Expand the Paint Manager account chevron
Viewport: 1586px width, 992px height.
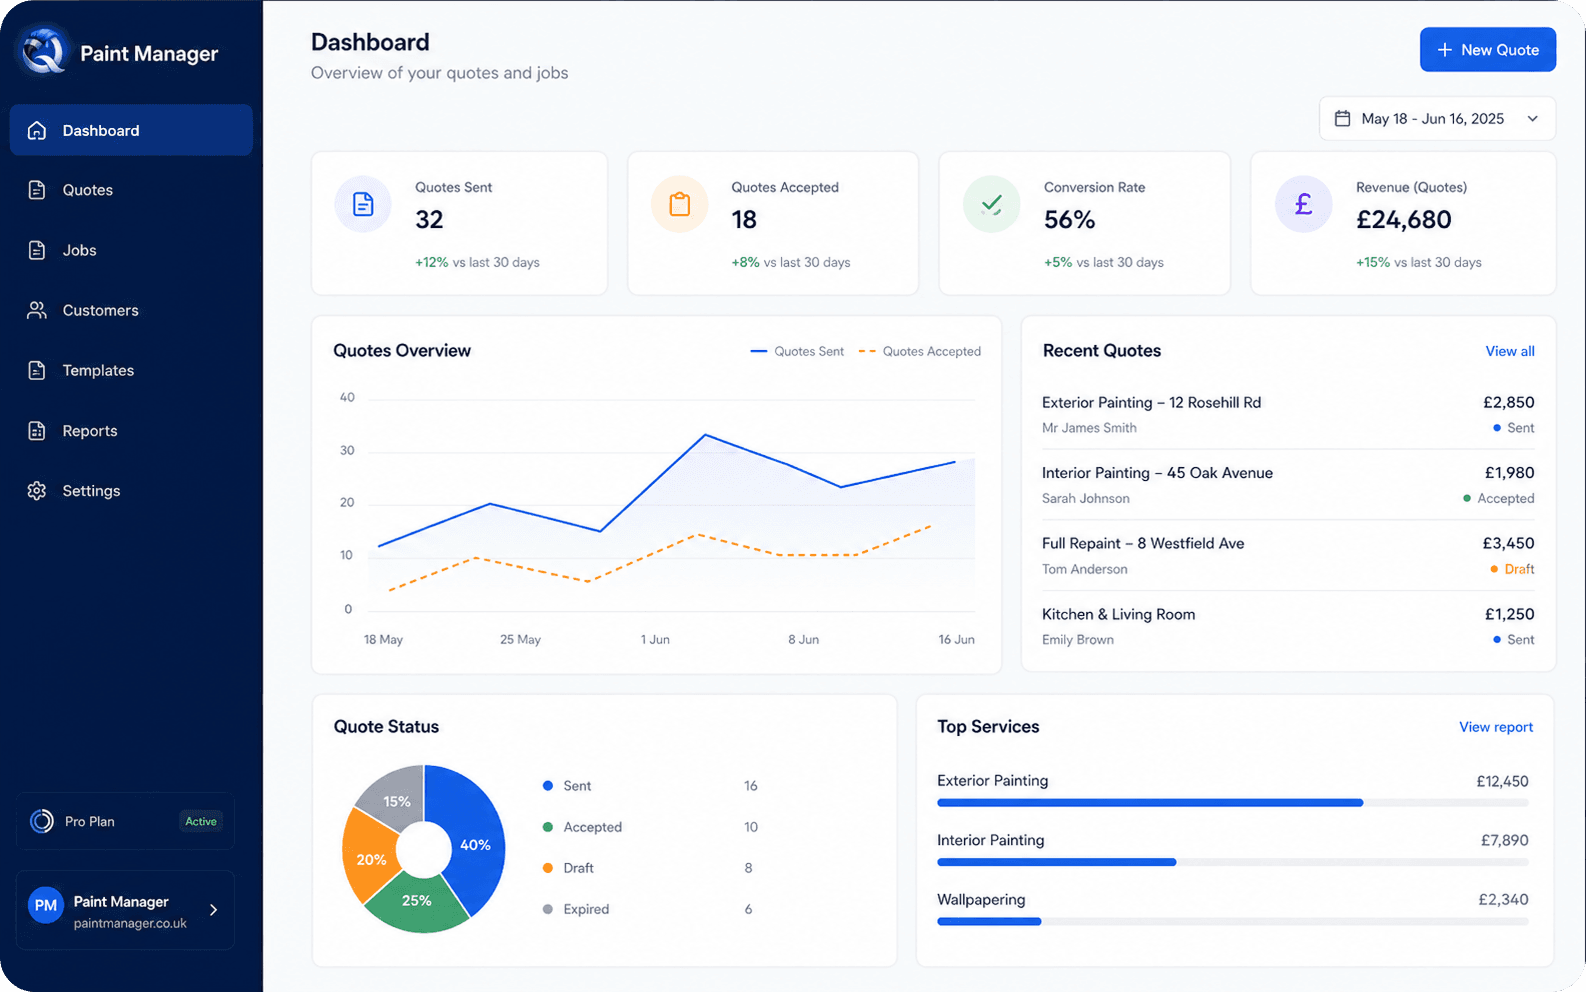pos(213,910)
